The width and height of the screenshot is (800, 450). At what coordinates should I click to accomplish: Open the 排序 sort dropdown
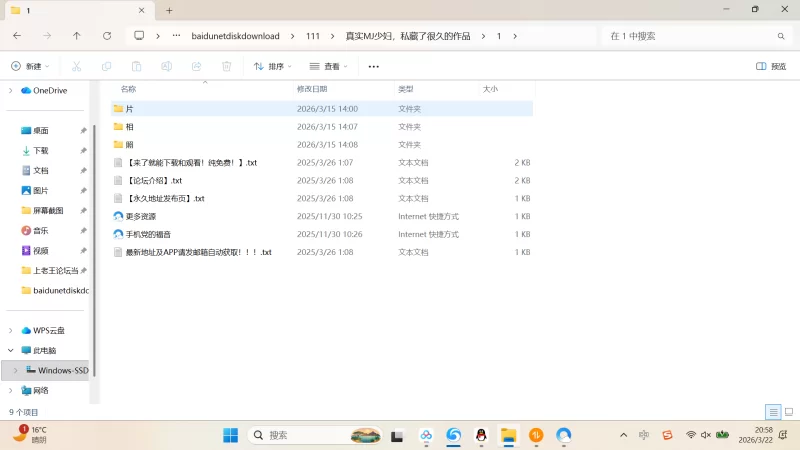[272, 66]
